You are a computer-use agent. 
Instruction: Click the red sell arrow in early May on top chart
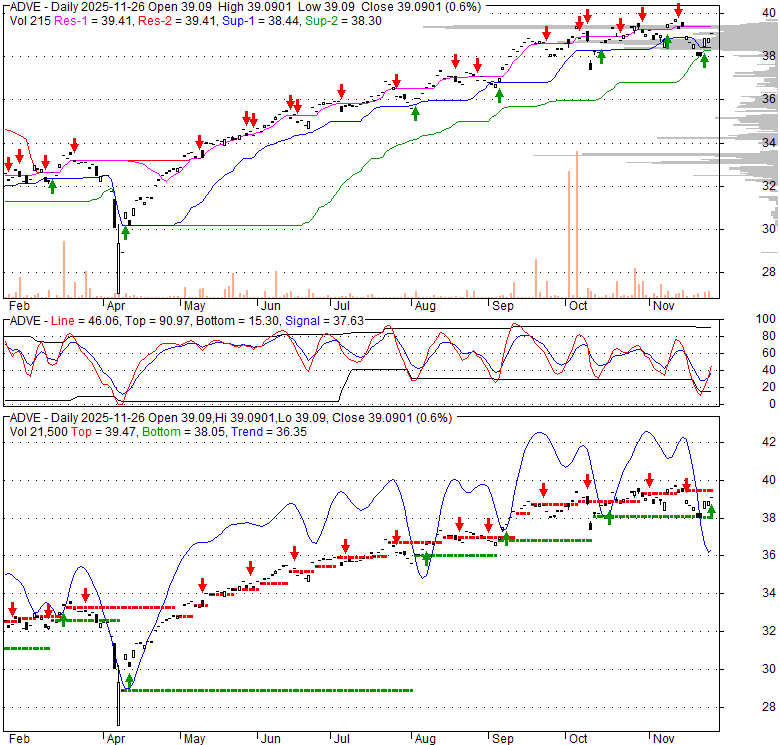click(199, 142)
